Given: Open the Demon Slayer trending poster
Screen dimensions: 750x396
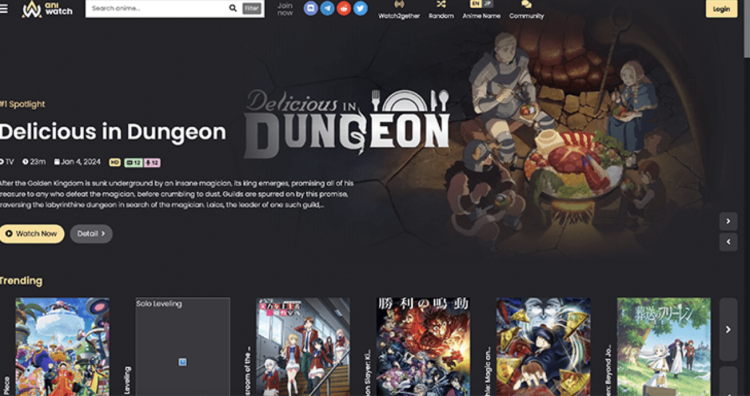Looking at the screenshot, I should [x=423, y=347].
